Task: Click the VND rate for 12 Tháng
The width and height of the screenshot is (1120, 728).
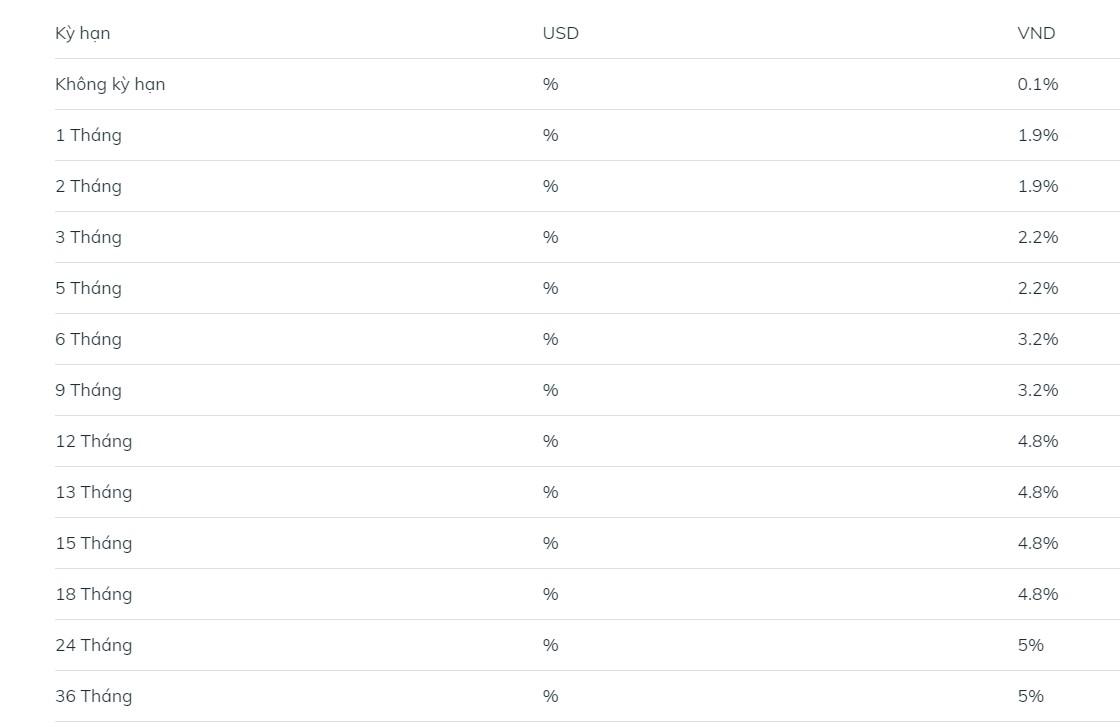Action: coord(1038,441)
